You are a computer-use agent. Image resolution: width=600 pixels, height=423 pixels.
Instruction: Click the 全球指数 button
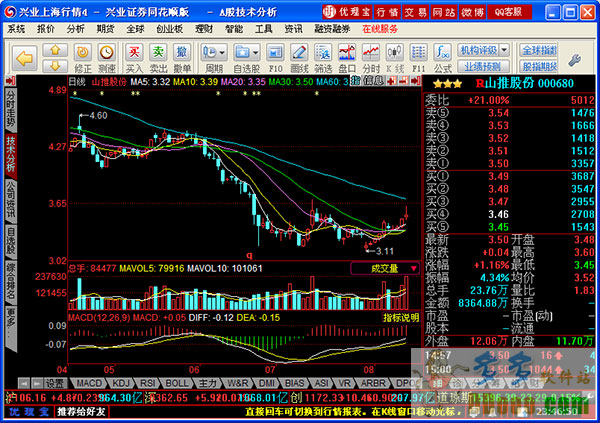pos(539,50)
